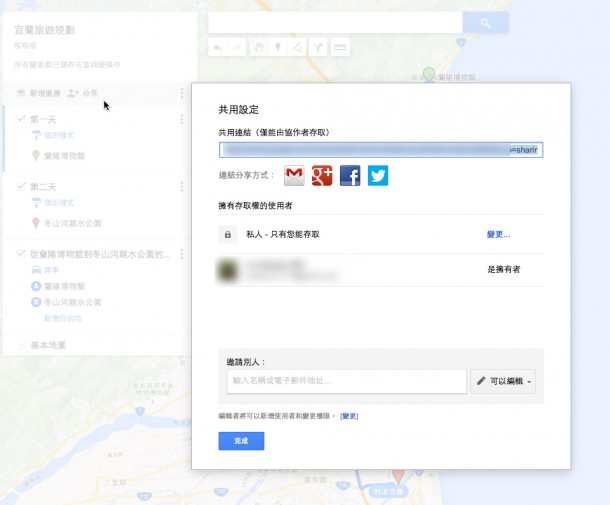
Task: Click the green pin for 蘭陽博物館
Action: click(36, 156)
